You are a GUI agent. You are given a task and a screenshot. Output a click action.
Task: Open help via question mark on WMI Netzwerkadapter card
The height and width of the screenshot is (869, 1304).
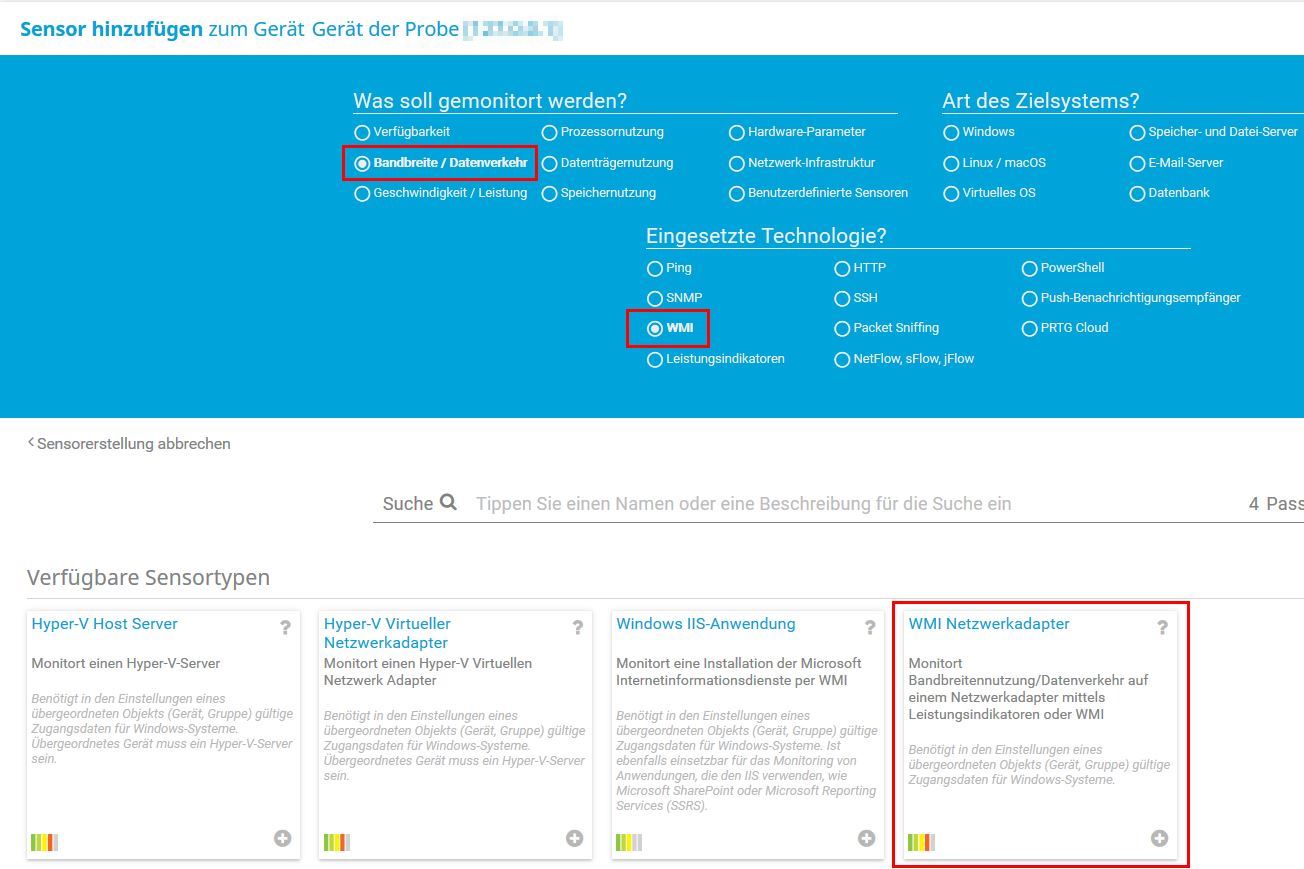click(x=1162, y=628)
